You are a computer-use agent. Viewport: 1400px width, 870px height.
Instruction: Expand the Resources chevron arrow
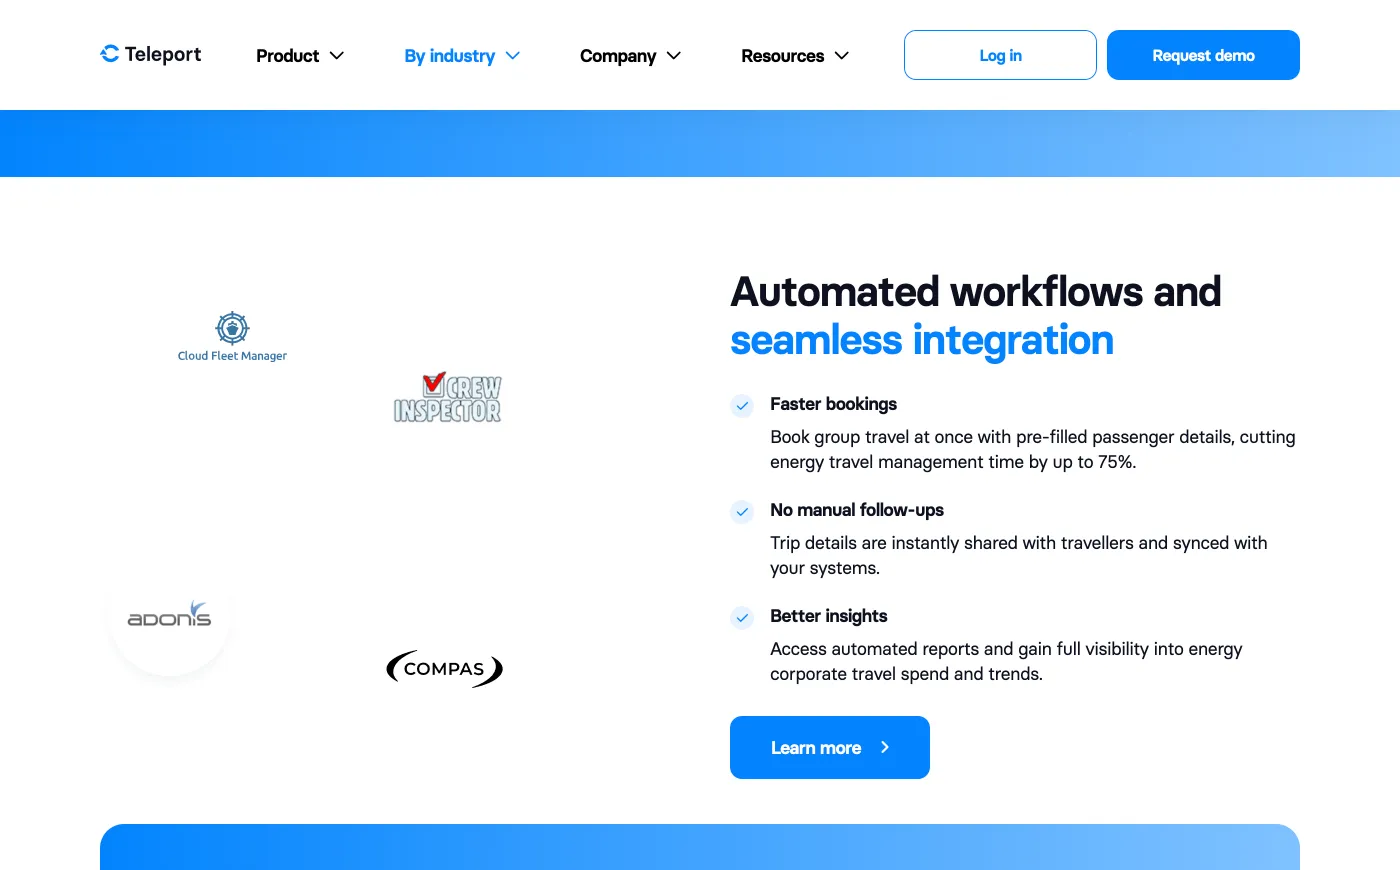point(842,56)
